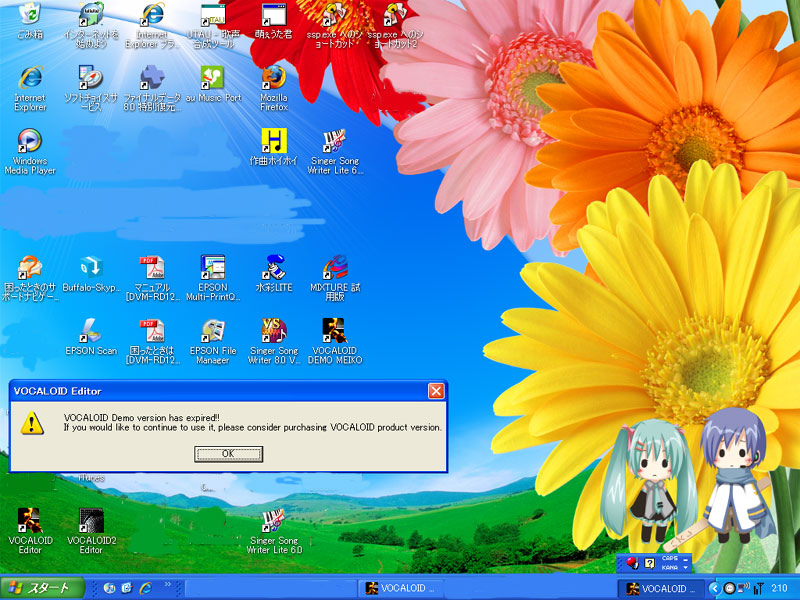Viewport: 800px width, 600px height.
Task: Activate the VOCALOID taskbar button beside the tray
Action: pos(659,588)
